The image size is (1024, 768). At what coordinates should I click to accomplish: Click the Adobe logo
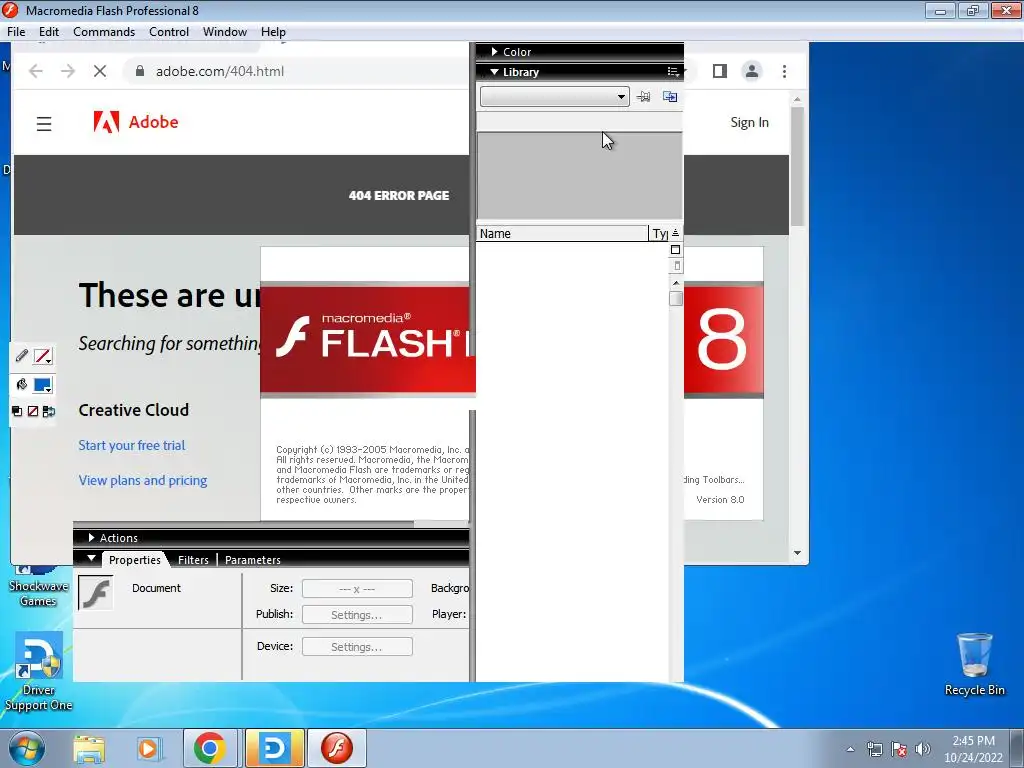tap(136, 122)
